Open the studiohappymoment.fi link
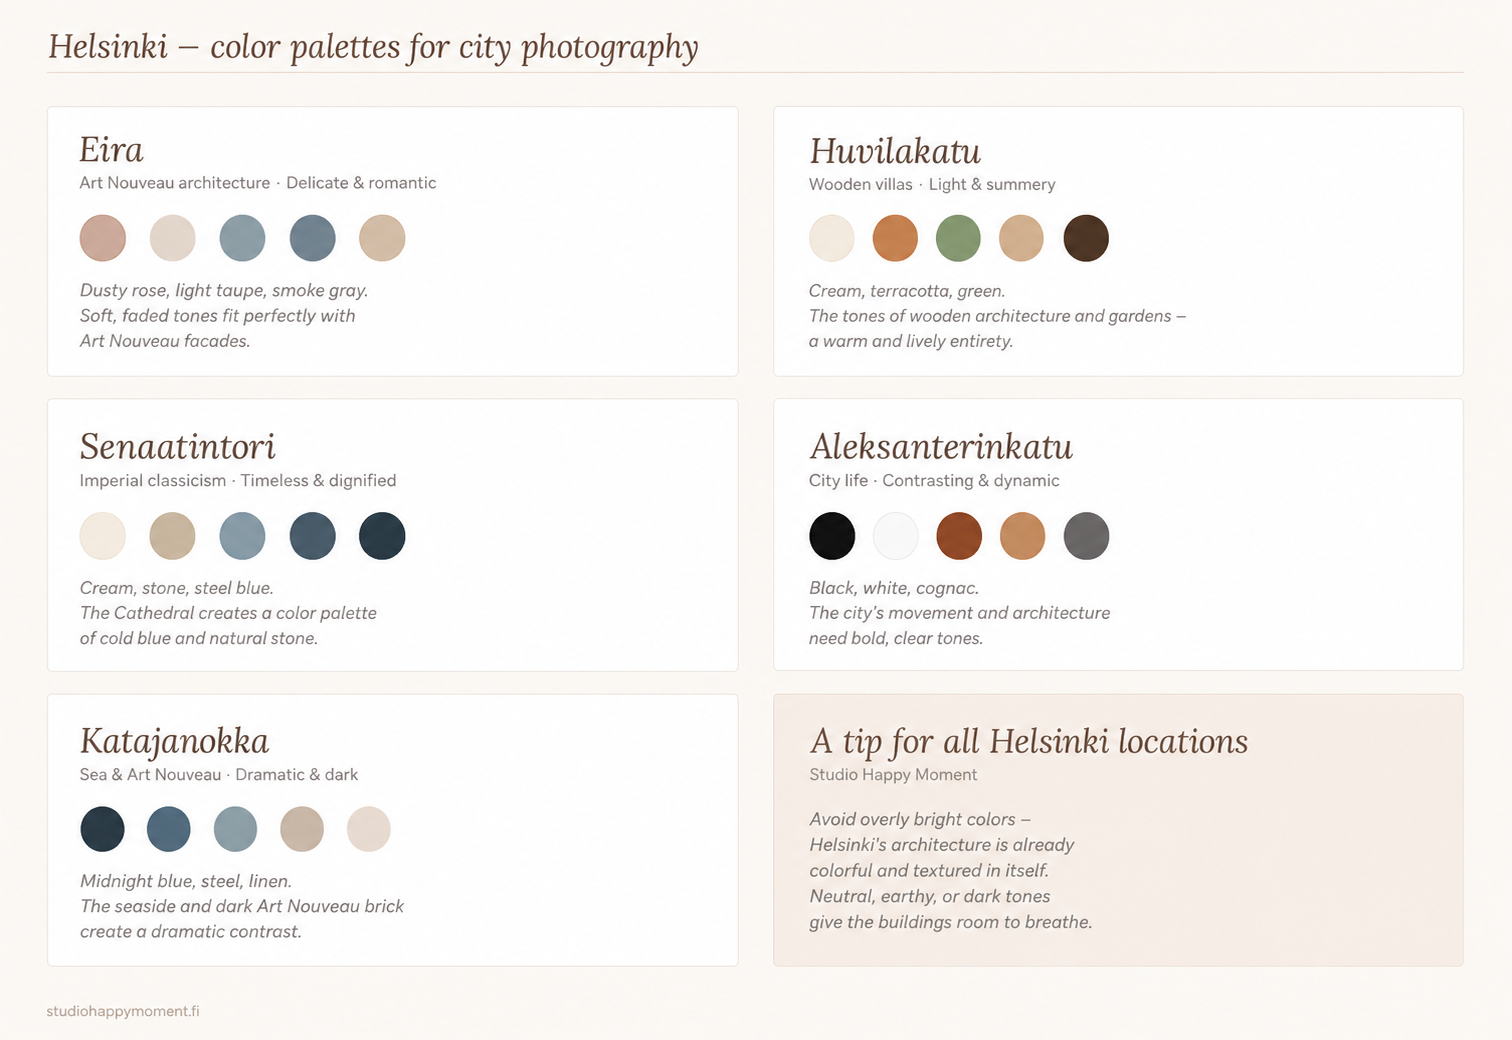Screen dimensions: 1512x1040 coord(123,1011)
